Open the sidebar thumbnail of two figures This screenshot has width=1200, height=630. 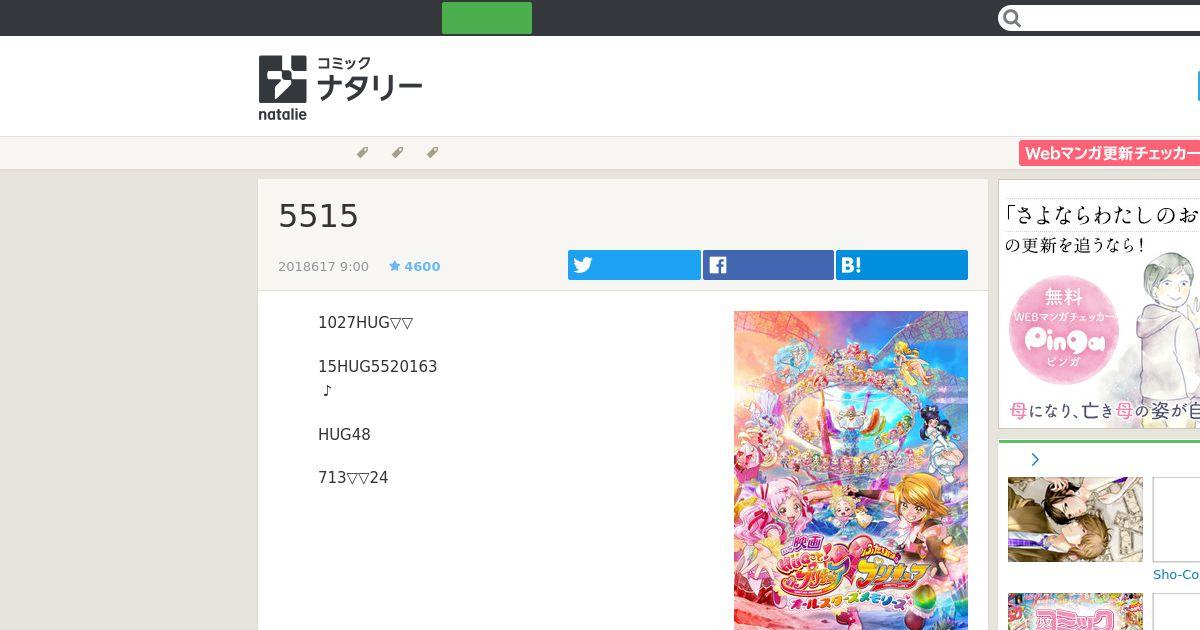pos(1075,519)
